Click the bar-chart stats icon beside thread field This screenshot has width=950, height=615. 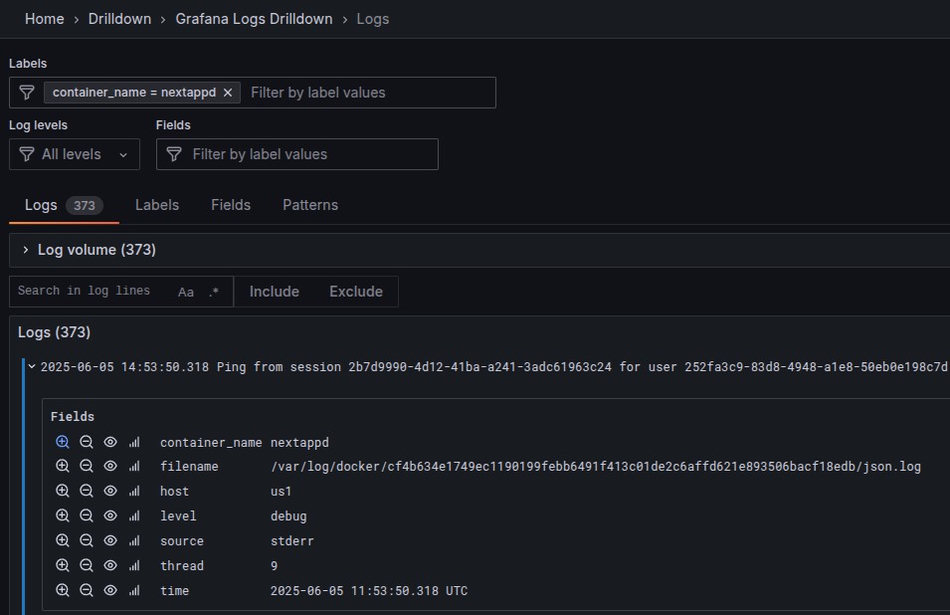134,566
